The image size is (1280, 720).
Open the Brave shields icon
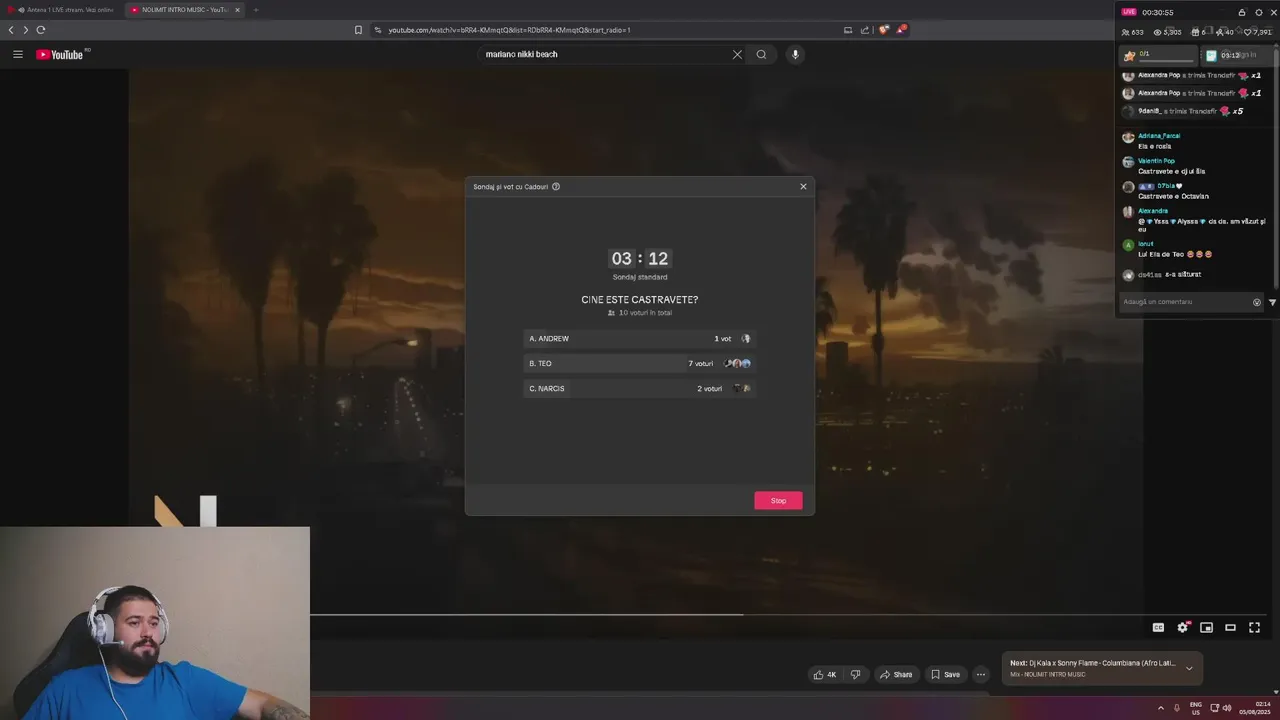pyautogui.click(x=883, y=30)
